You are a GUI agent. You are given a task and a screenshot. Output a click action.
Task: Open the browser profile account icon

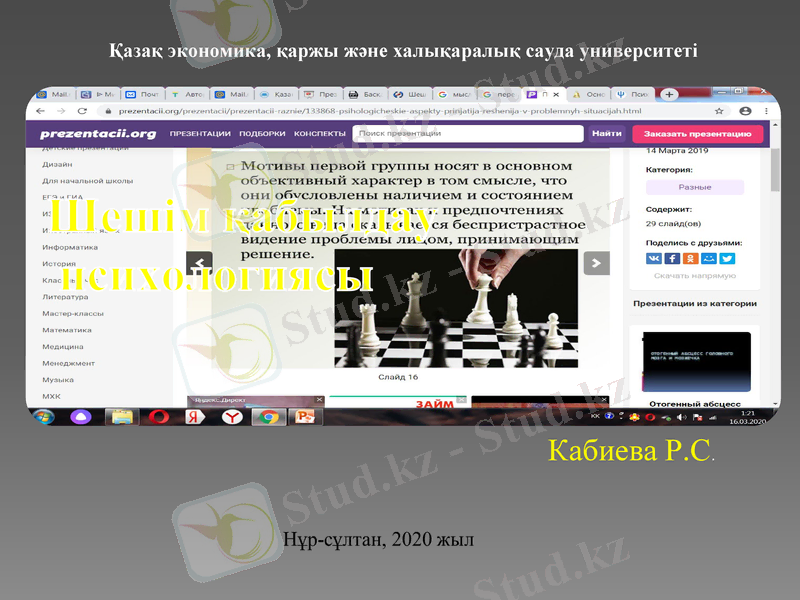[745, 110]
